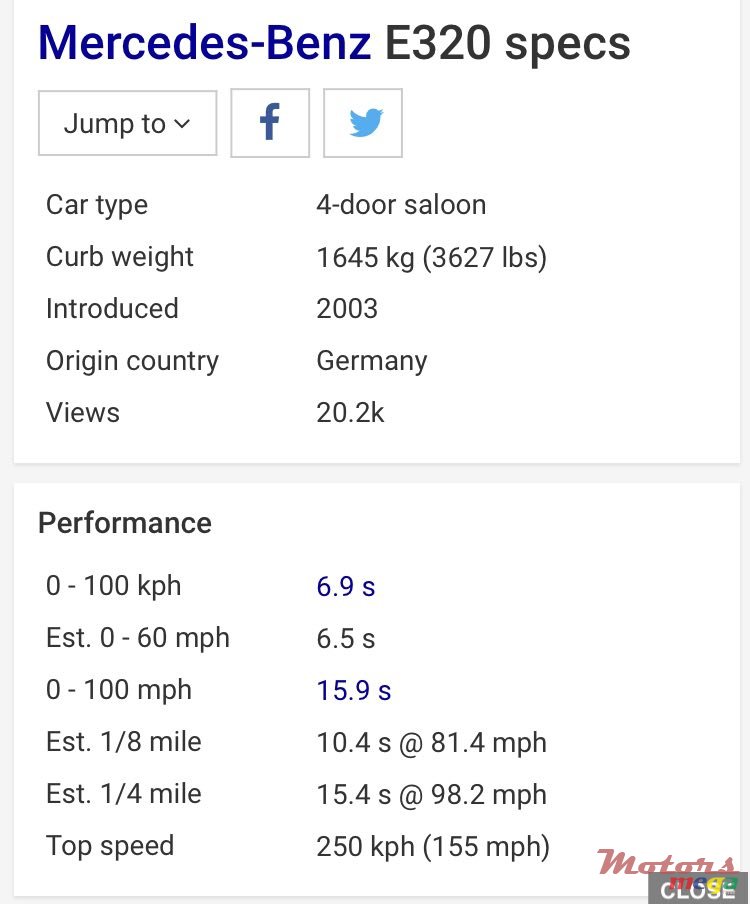Click the 0 - 100 kph row label
This screenshot has width=750, height=904.
pyautogui.click(x=114, y=586)
